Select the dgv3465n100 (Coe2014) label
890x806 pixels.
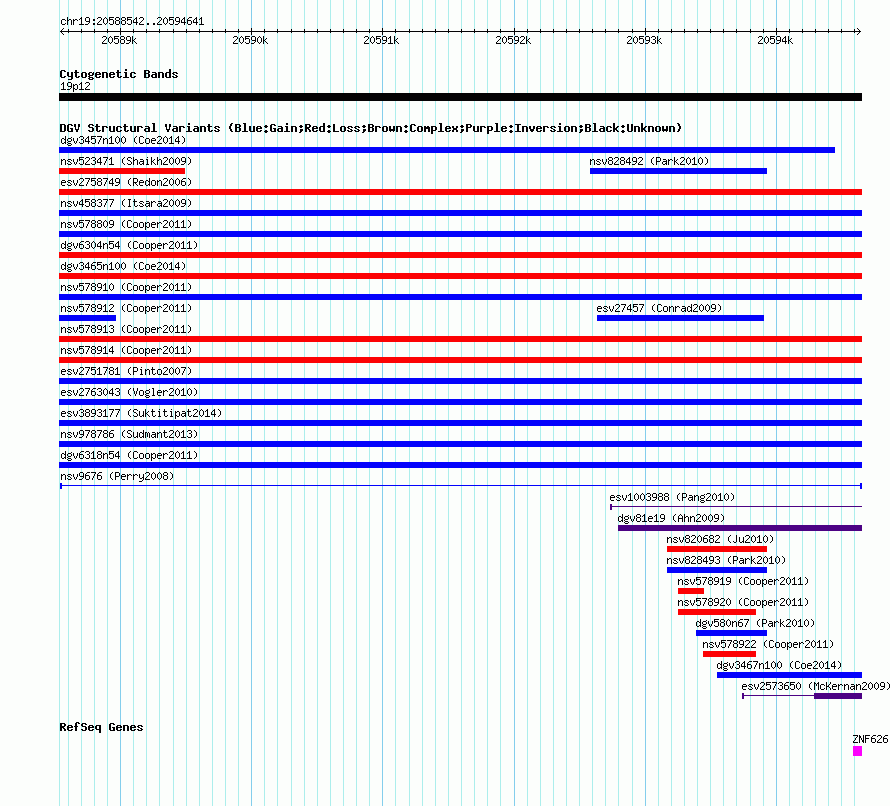[x=123, y=266]
